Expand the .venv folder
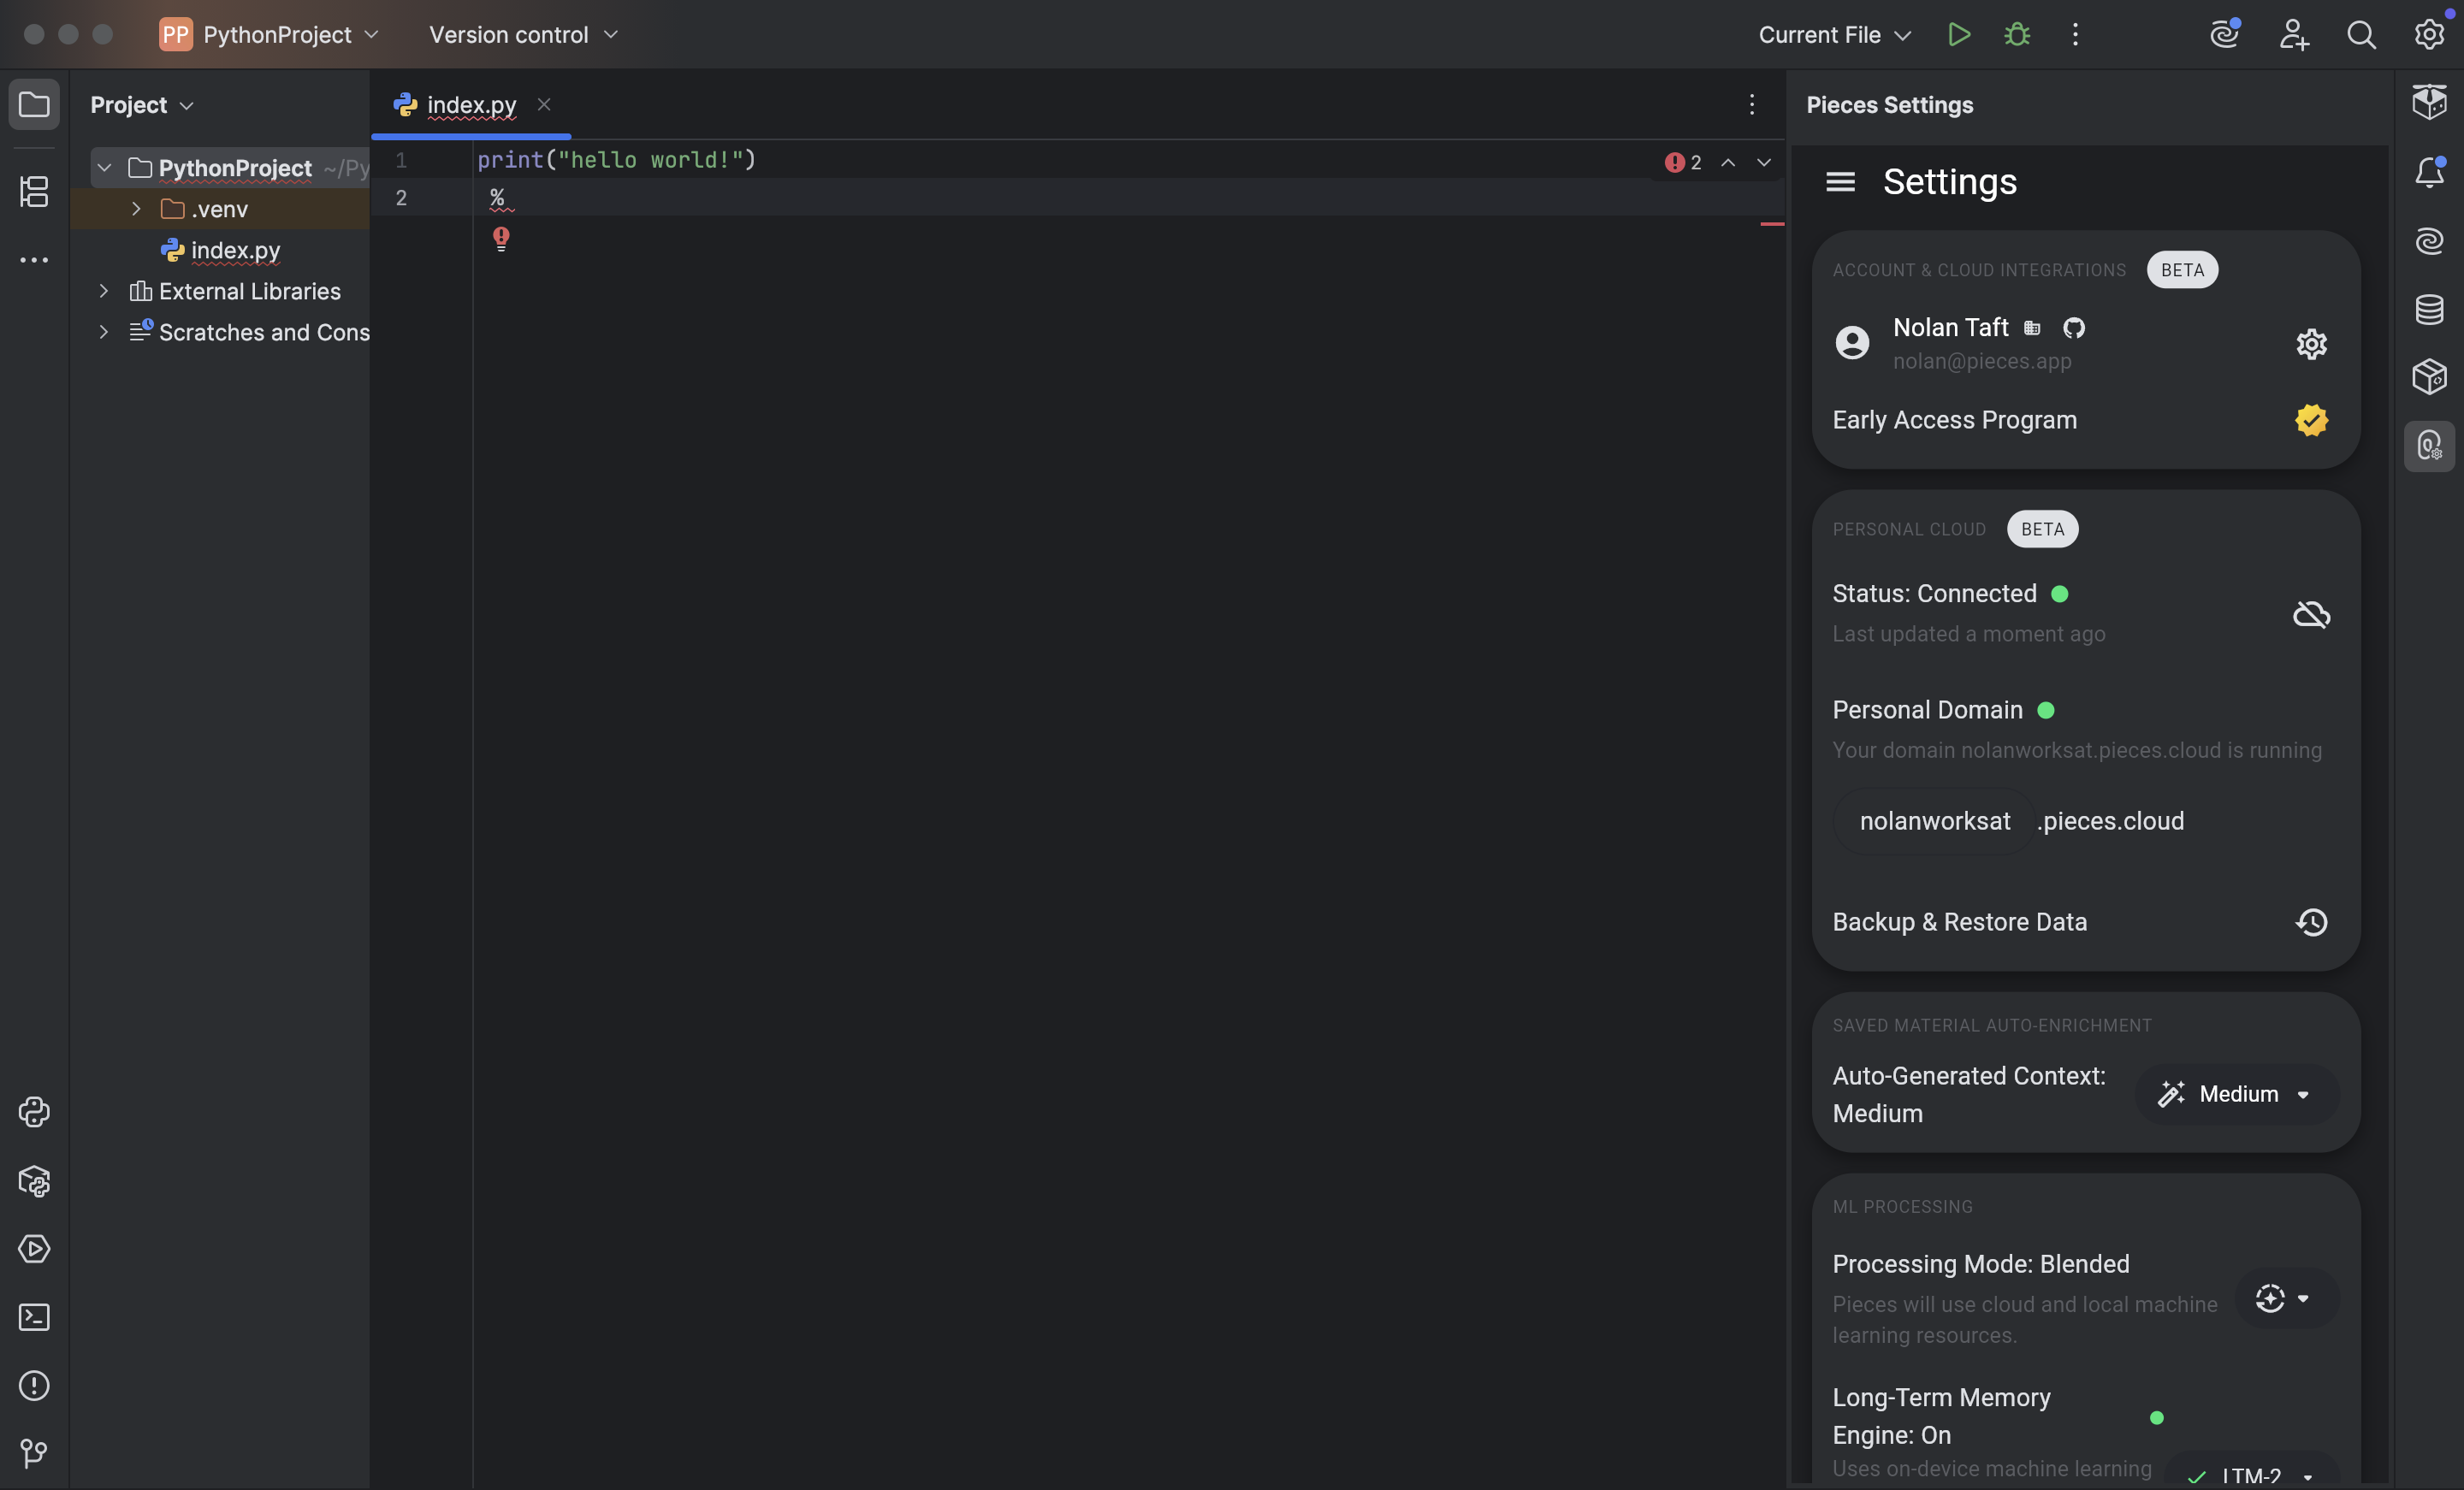2464x1490 pixels. click(136, 209)
